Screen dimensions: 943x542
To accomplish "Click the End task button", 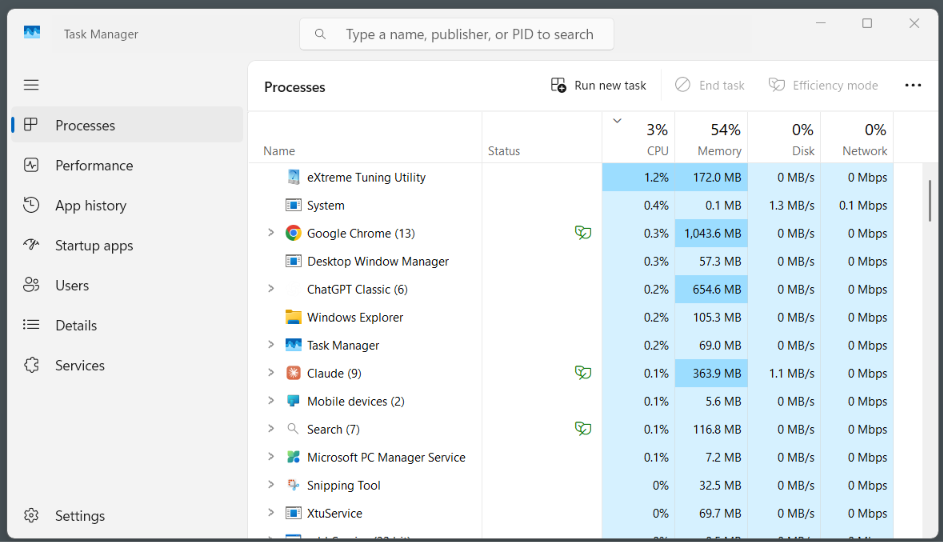I will 710,85.
